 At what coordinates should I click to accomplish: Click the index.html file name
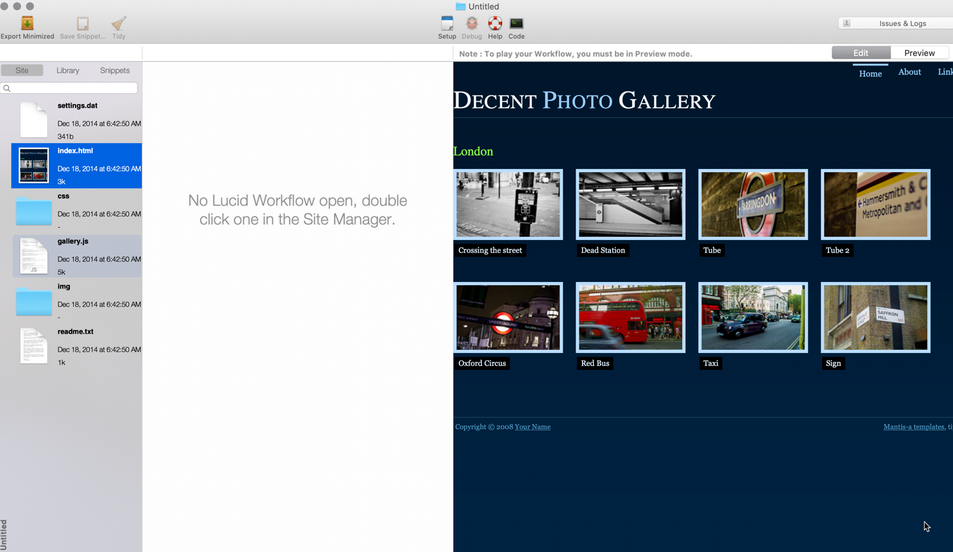(x=75, y=150)
